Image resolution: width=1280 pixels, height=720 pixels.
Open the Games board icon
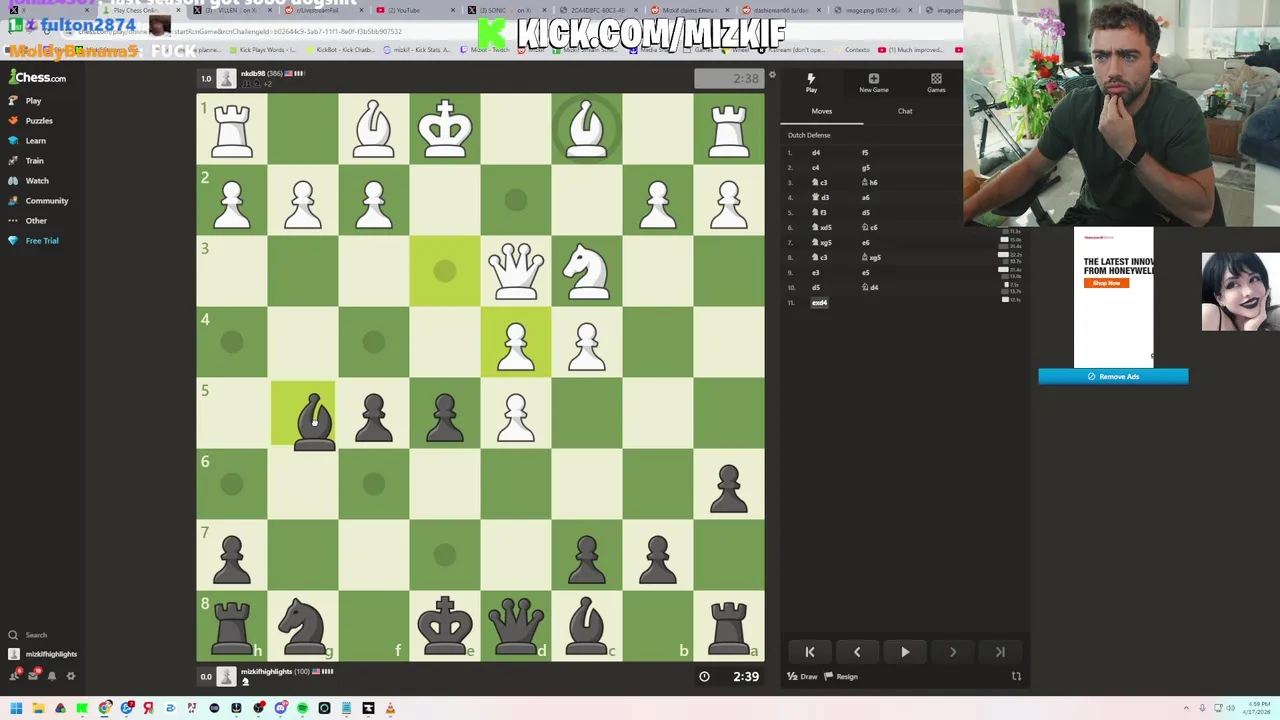click(x=936, y=83)
